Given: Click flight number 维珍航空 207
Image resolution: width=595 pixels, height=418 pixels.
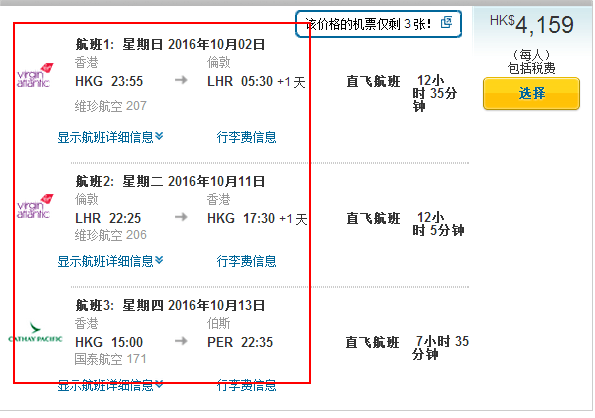Looking at the screenshot, I should pyautogui.click(x=110, y=106).
